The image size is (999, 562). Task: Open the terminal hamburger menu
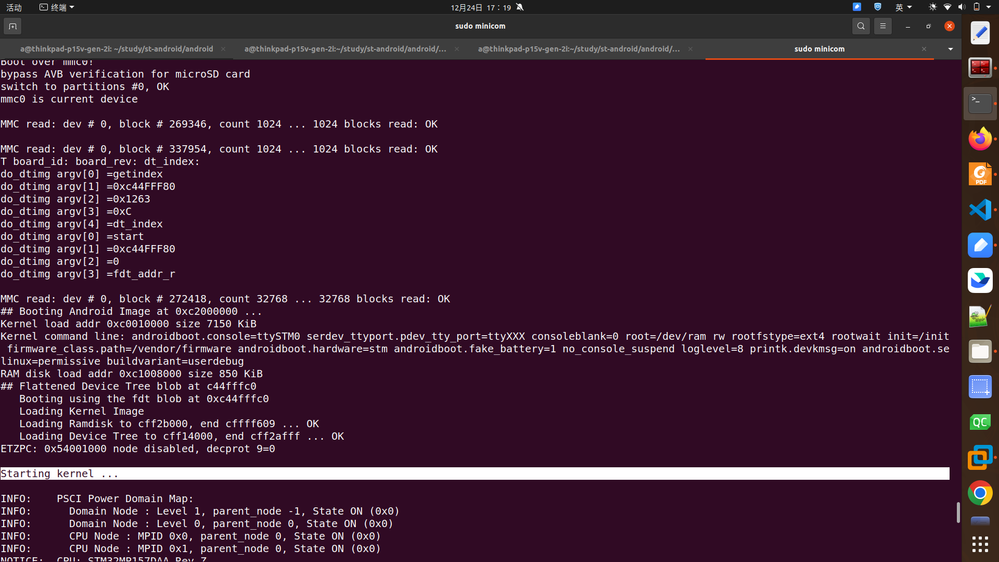coord(882,26)
